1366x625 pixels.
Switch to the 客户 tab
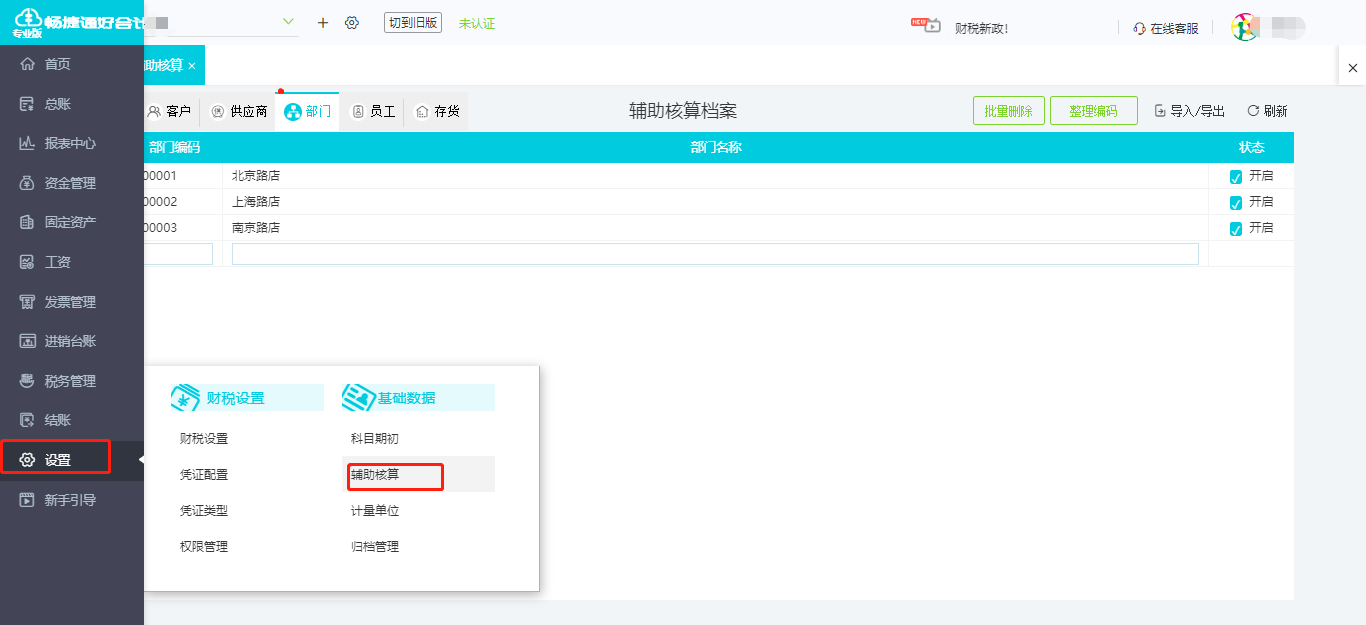click(169, 111)
